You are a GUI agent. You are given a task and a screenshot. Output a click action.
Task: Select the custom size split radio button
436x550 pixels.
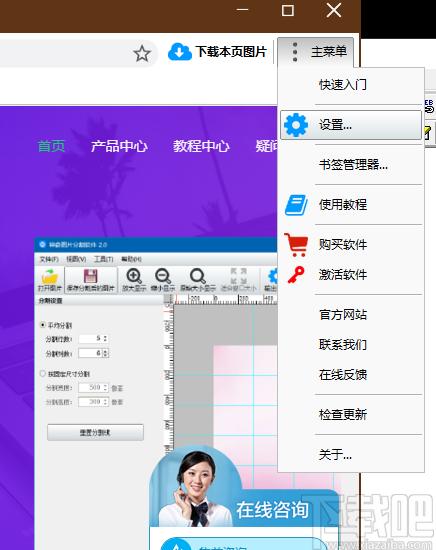43,374
